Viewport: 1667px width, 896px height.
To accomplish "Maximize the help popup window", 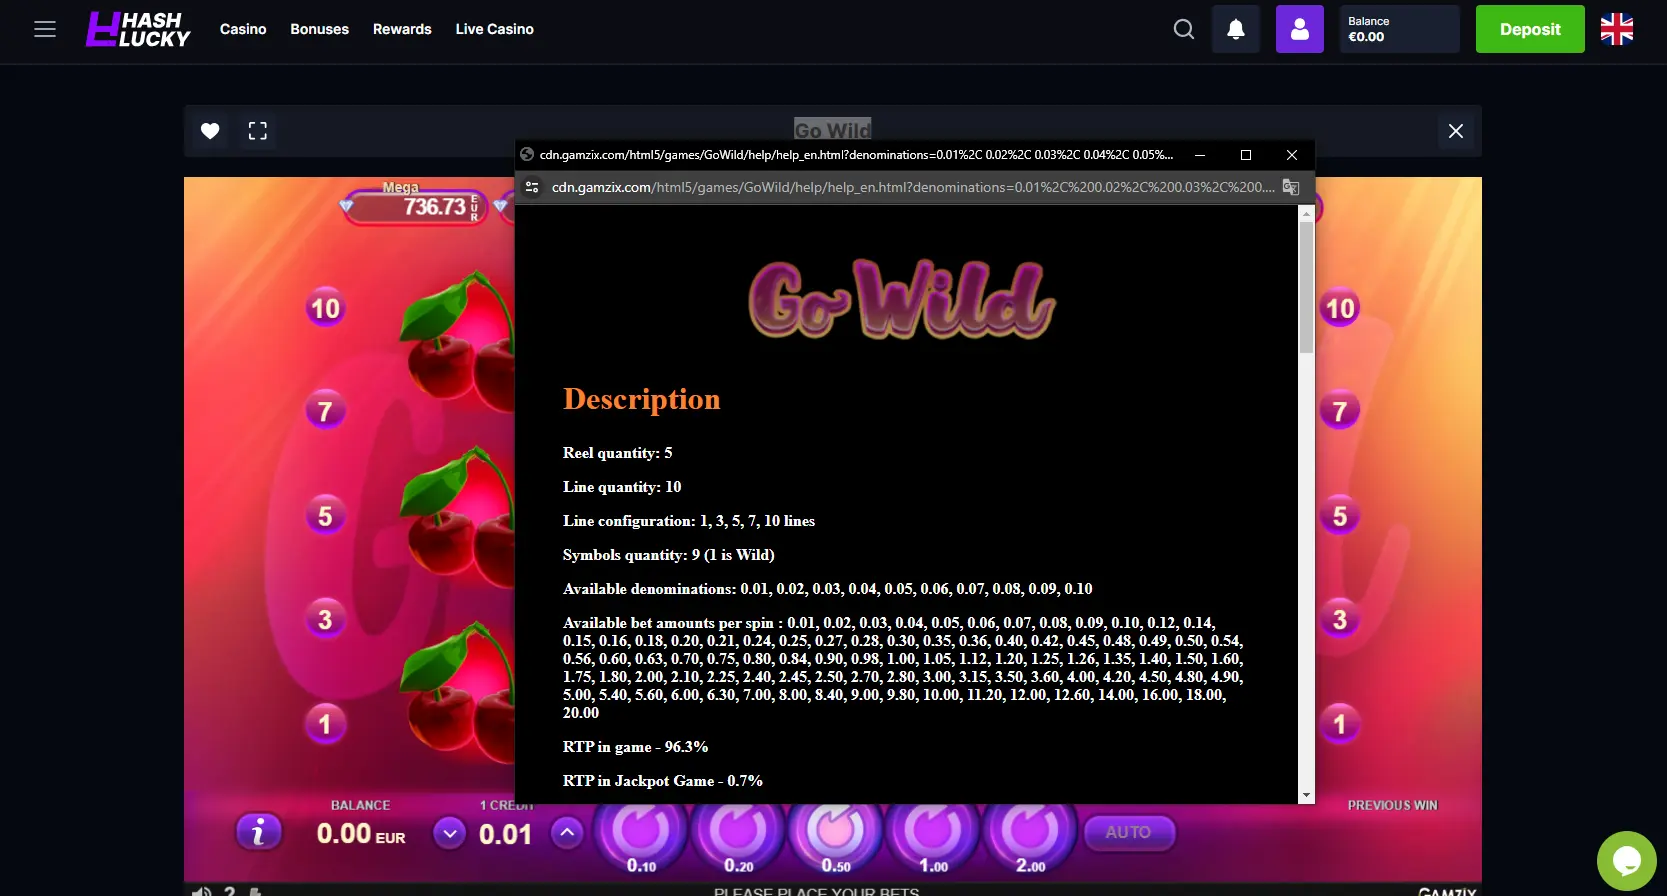I will (1246, 155).
